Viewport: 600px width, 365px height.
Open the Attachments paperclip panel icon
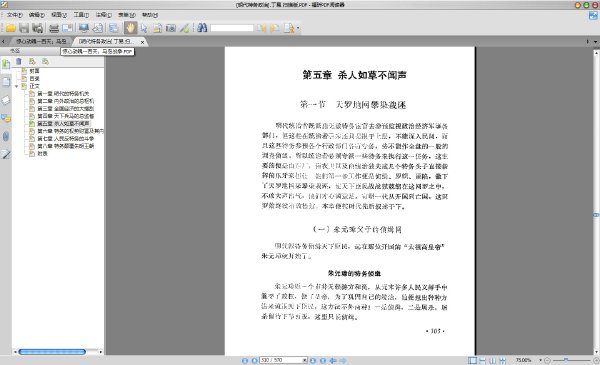[6, 136]
